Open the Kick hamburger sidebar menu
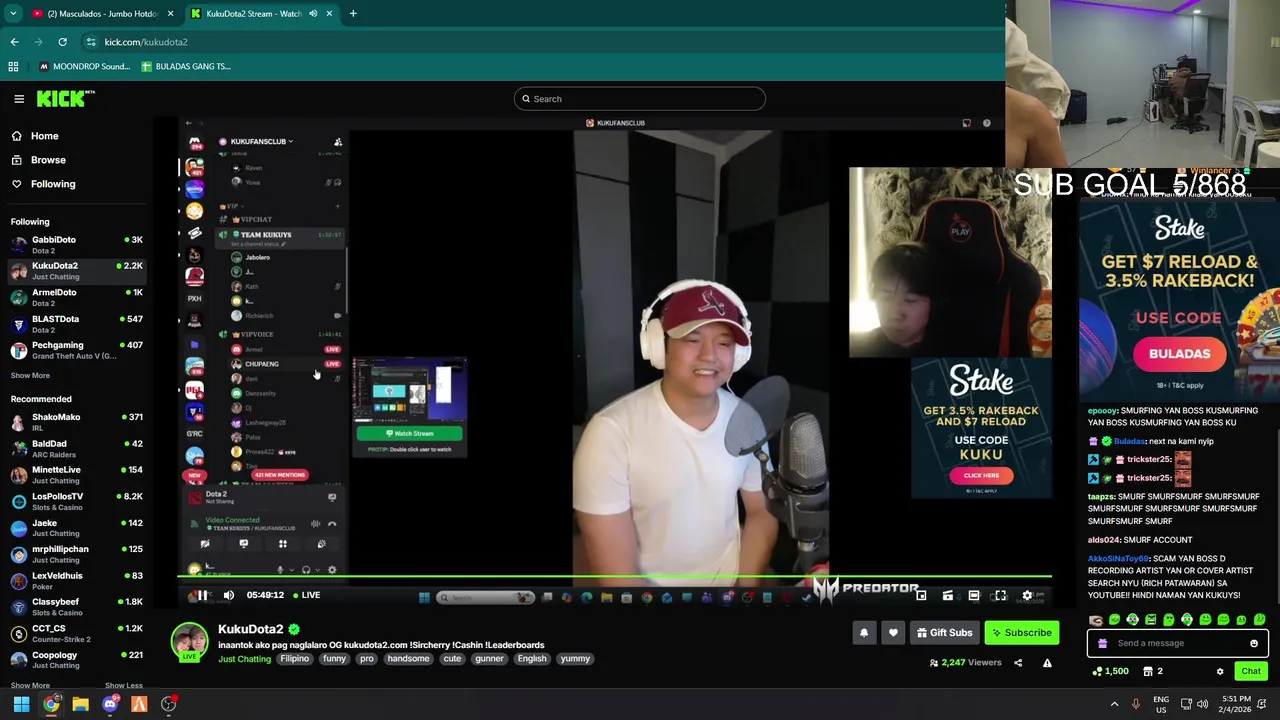The image size is (1280, 720). (x=19, y=98)
